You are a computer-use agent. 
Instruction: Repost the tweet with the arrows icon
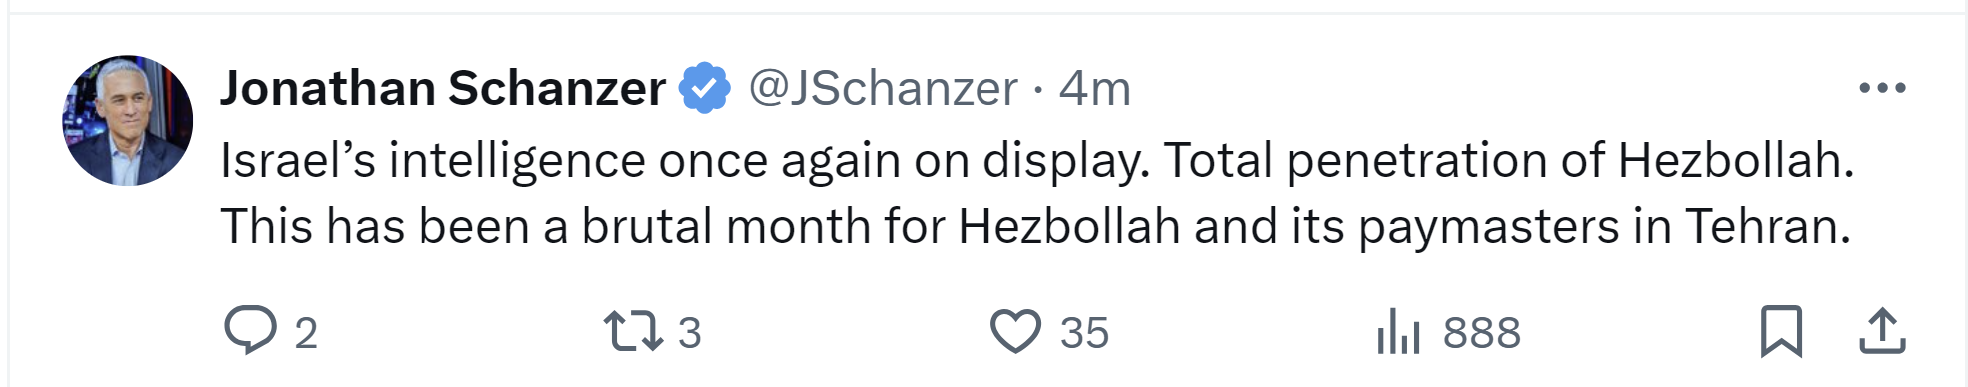coord(633,331)
